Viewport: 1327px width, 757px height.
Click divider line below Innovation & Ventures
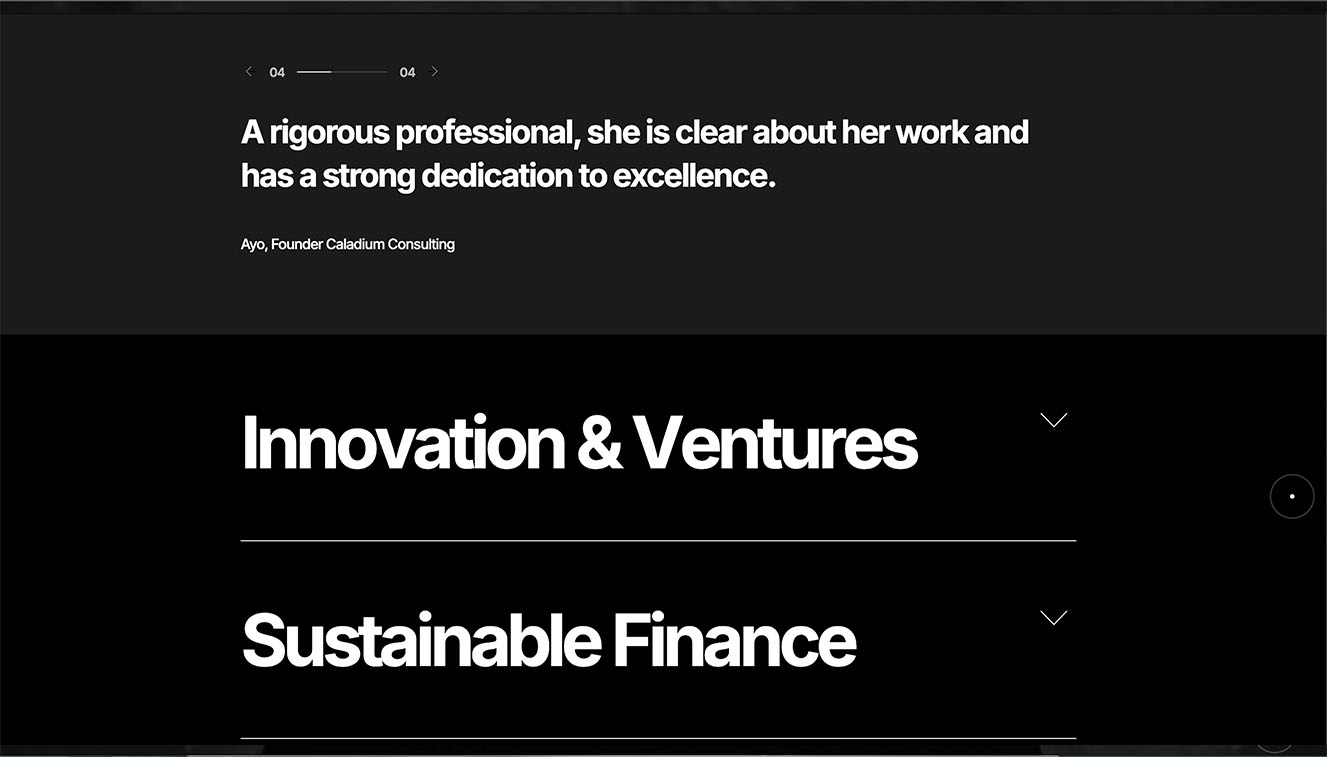(658, 541)
